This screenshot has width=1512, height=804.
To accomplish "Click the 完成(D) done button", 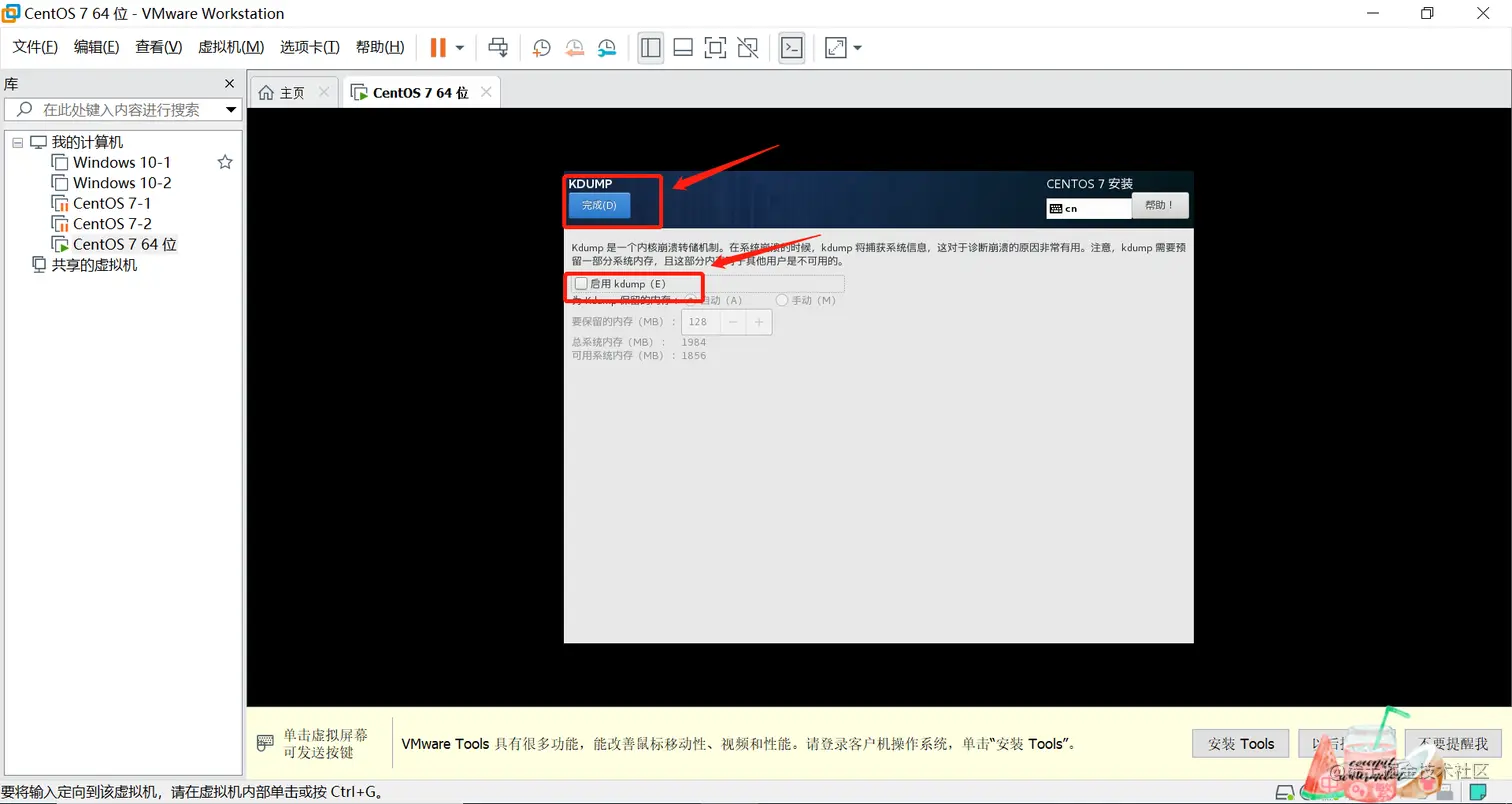I will (x=599, y=205).
